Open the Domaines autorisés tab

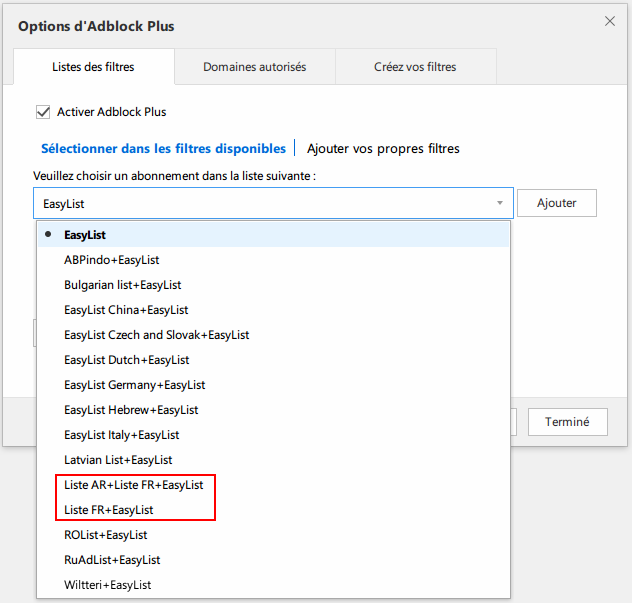click(x=255, y=67)
